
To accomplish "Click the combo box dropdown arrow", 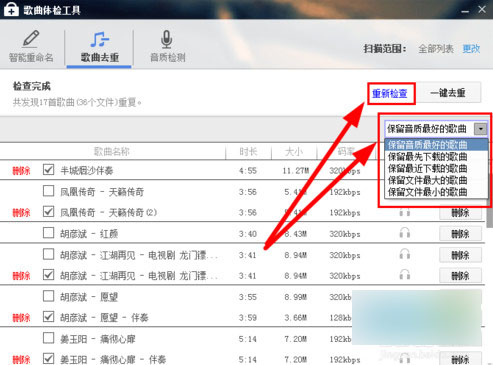I will click(481, 129).
